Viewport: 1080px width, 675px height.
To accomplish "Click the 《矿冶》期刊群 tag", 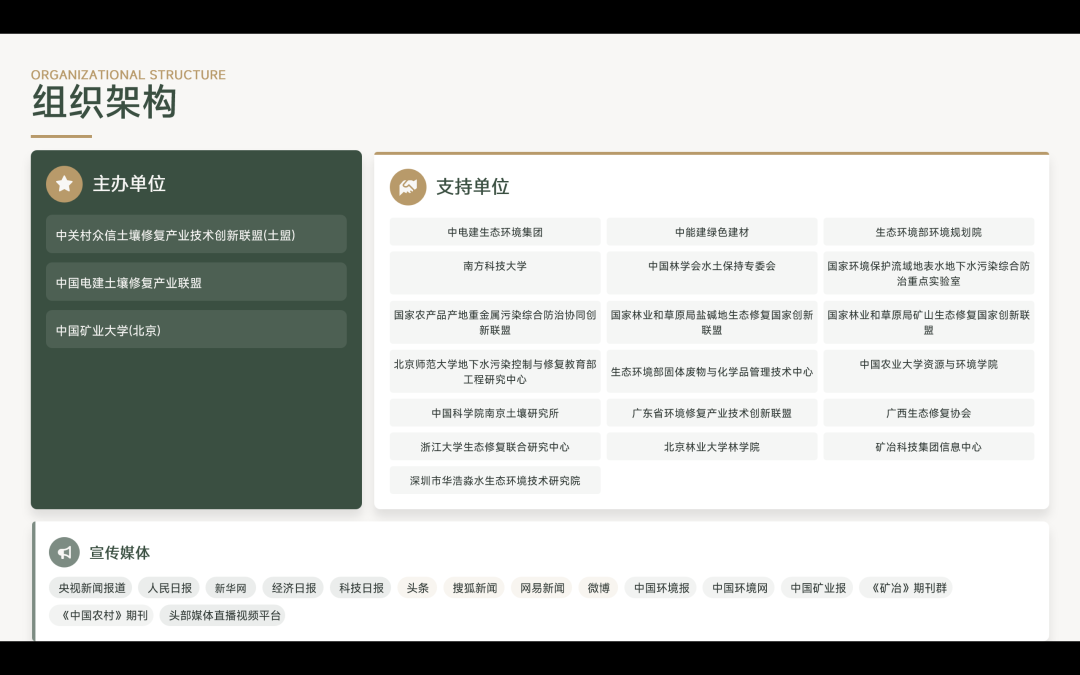I will point(906,588).
